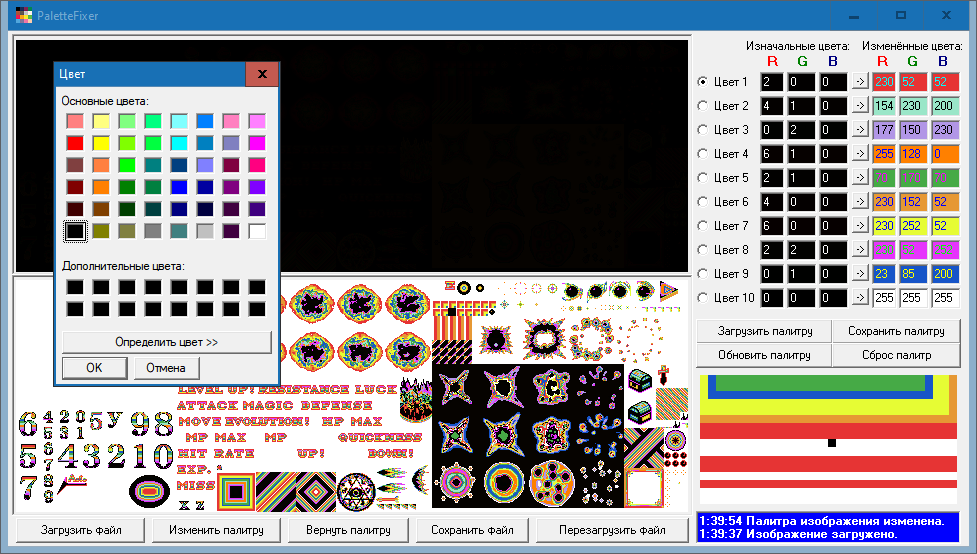Click changed G field 230 of Цвет 2
Screen dimensions: 977x554
[x=912, y=106]
